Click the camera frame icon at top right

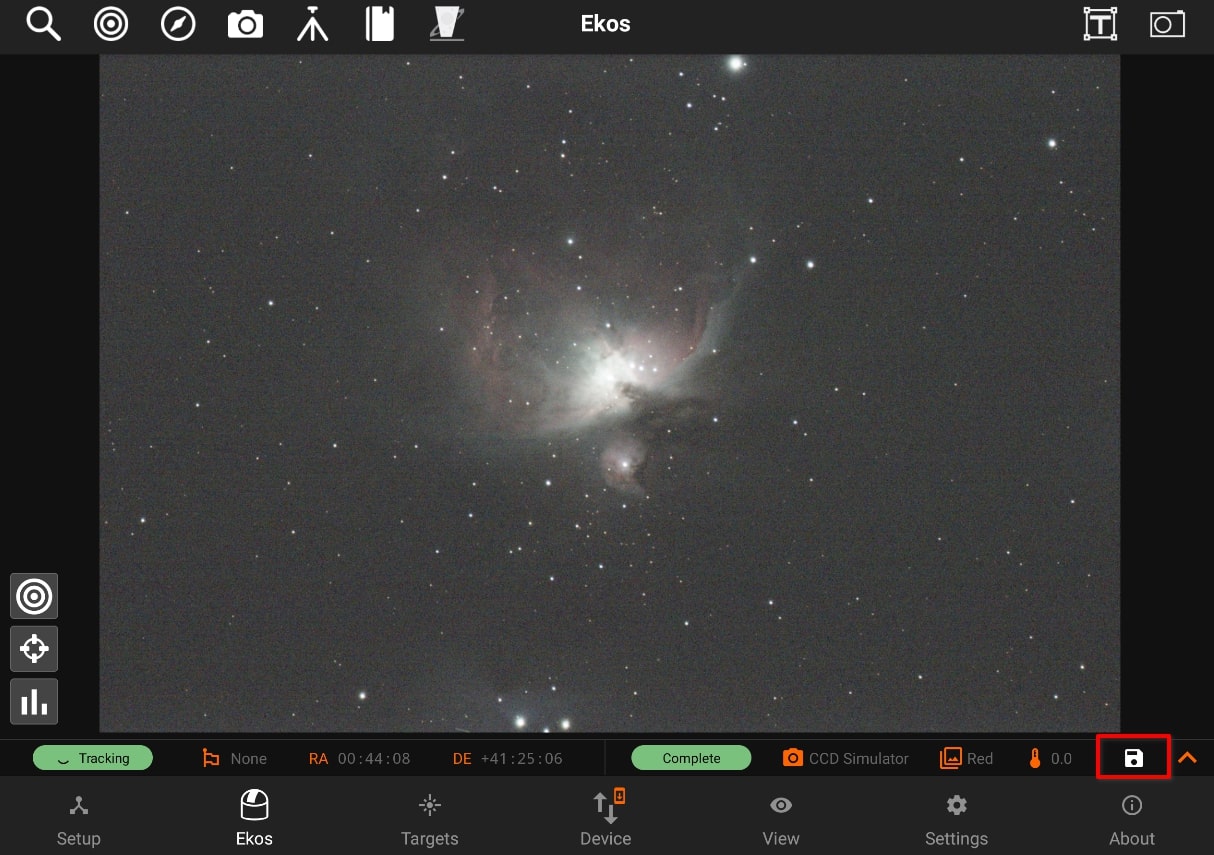click(x=1167, y=24)
